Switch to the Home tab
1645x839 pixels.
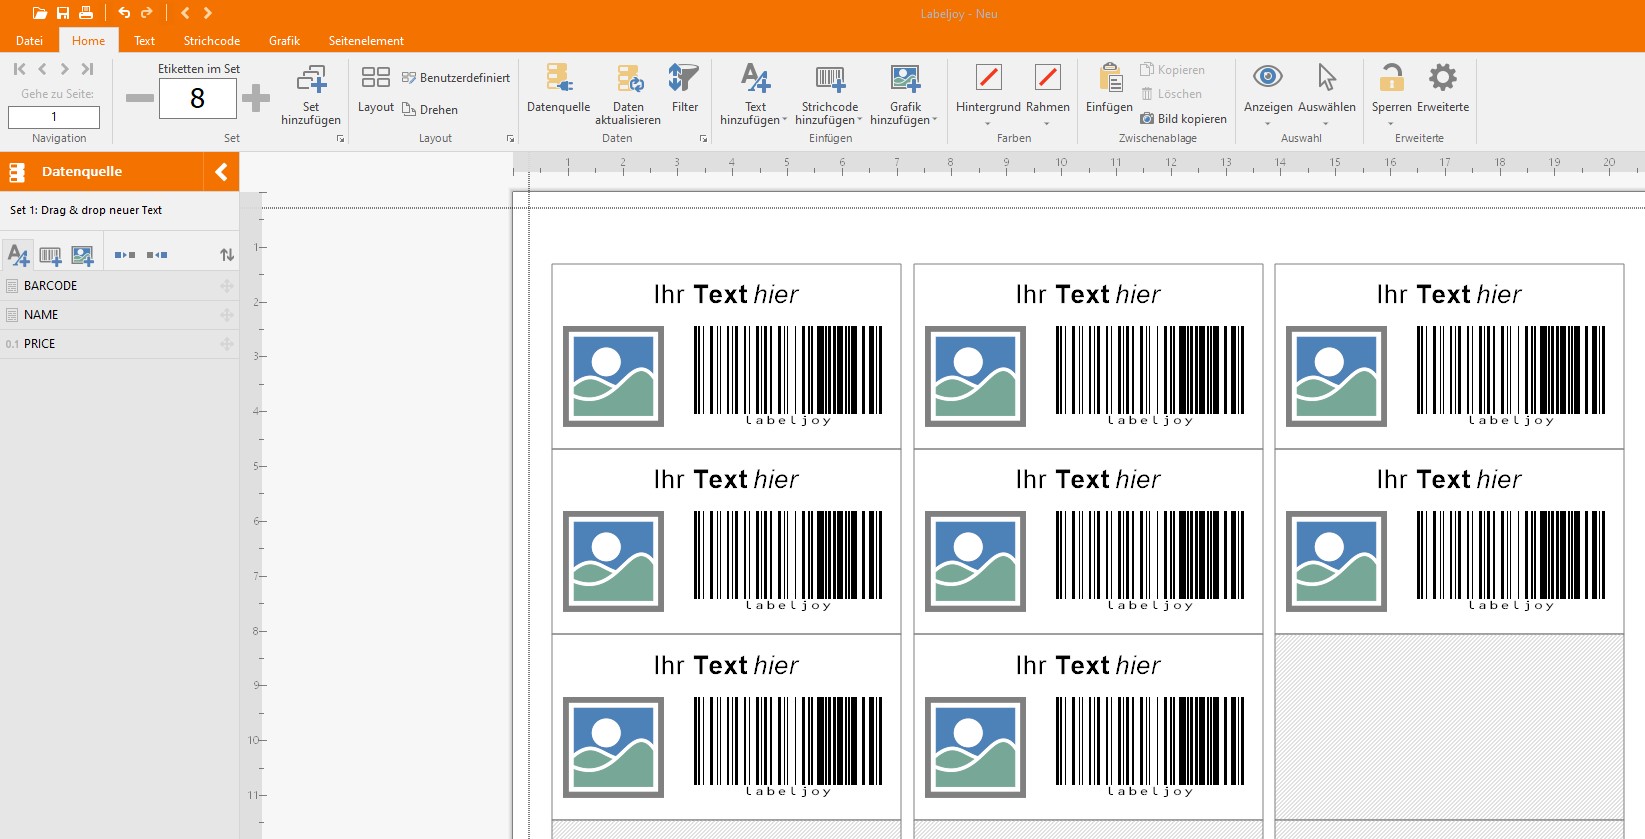(88, 41)
